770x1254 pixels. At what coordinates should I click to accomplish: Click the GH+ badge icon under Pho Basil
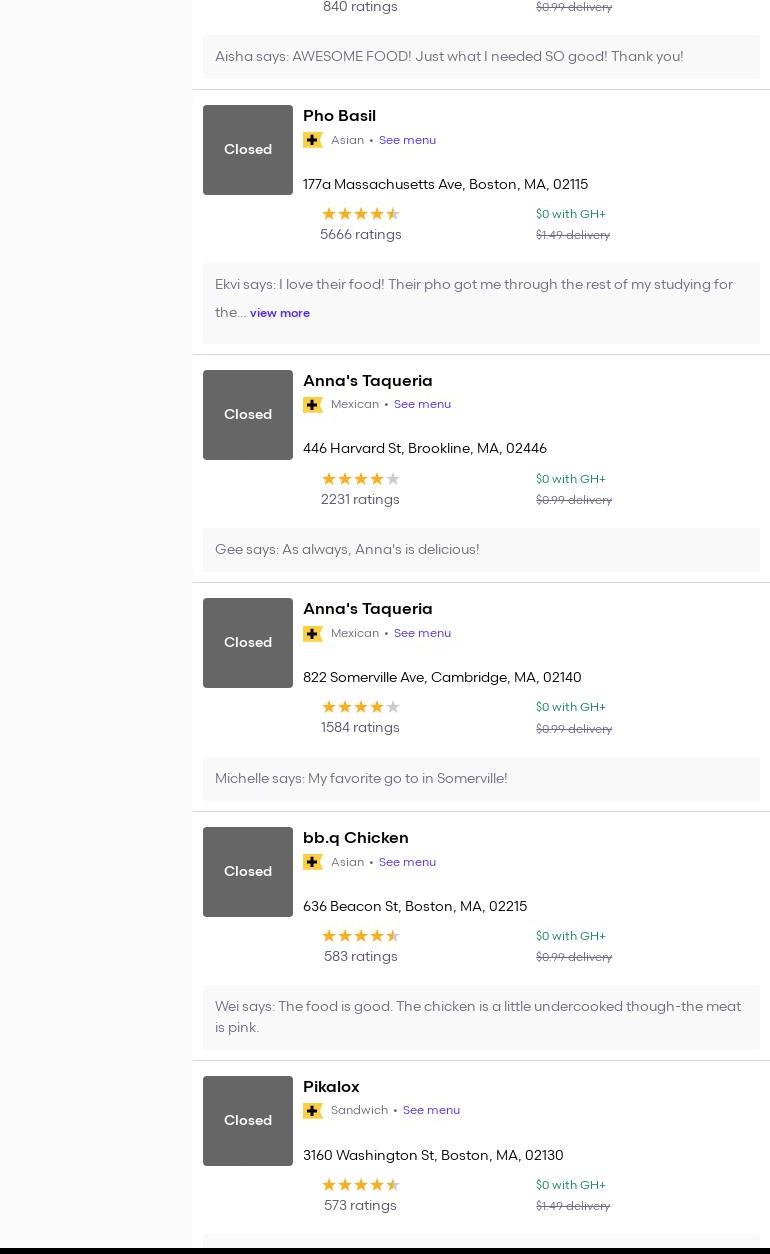coord(313,140)
